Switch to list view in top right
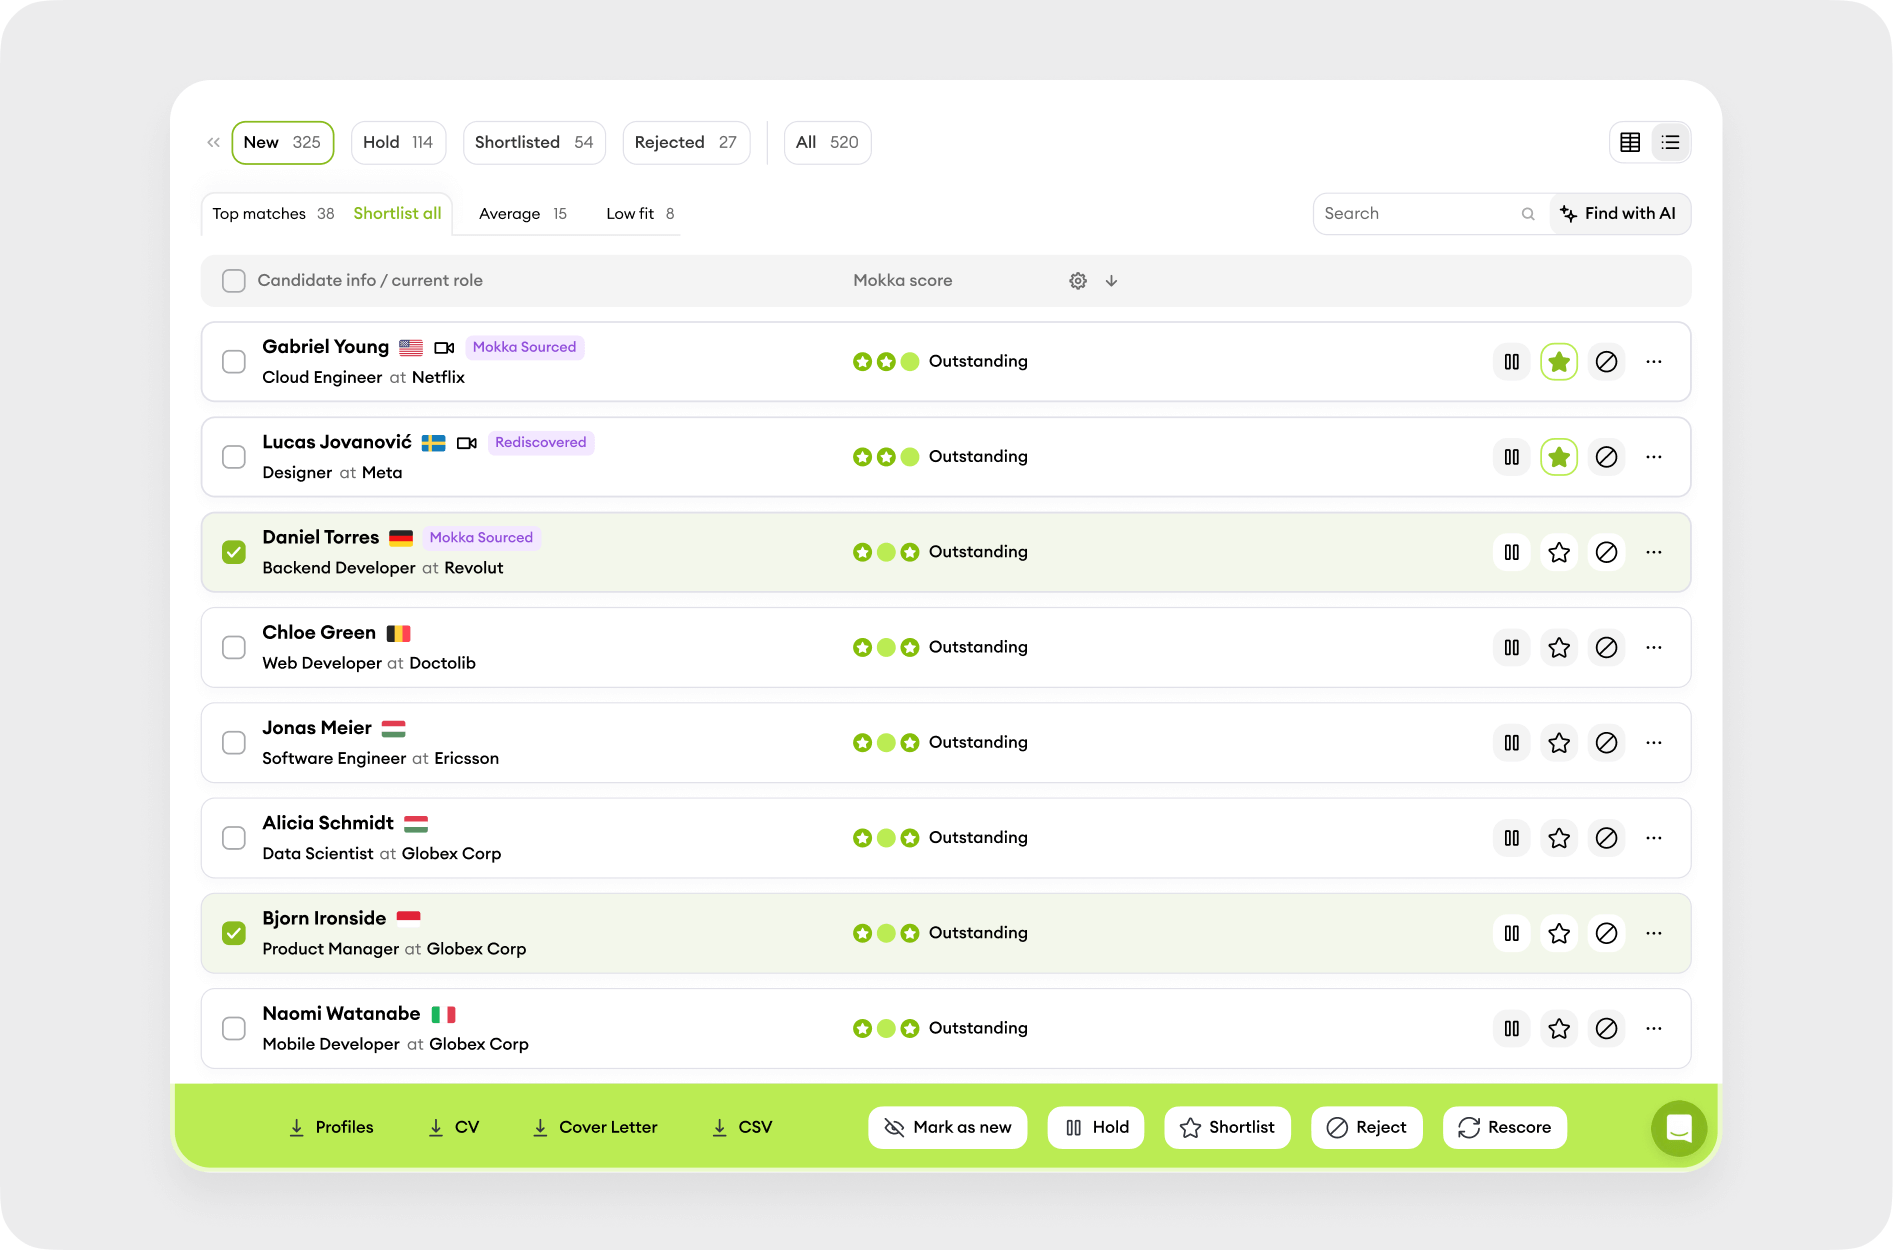 (x=1669, y=142)
